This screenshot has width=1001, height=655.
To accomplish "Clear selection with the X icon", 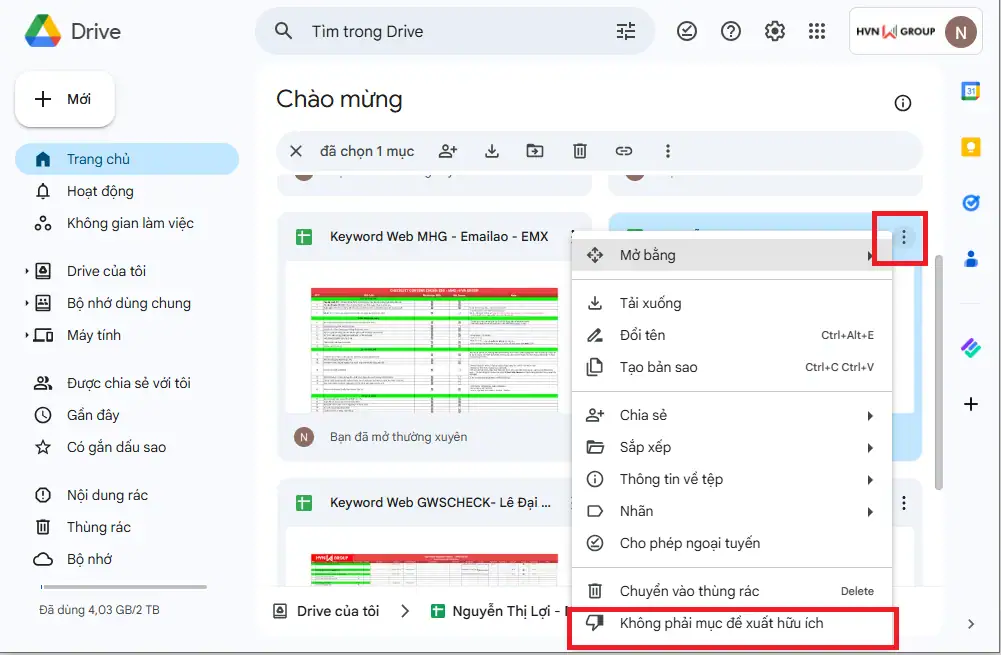I will coord(296,151).
